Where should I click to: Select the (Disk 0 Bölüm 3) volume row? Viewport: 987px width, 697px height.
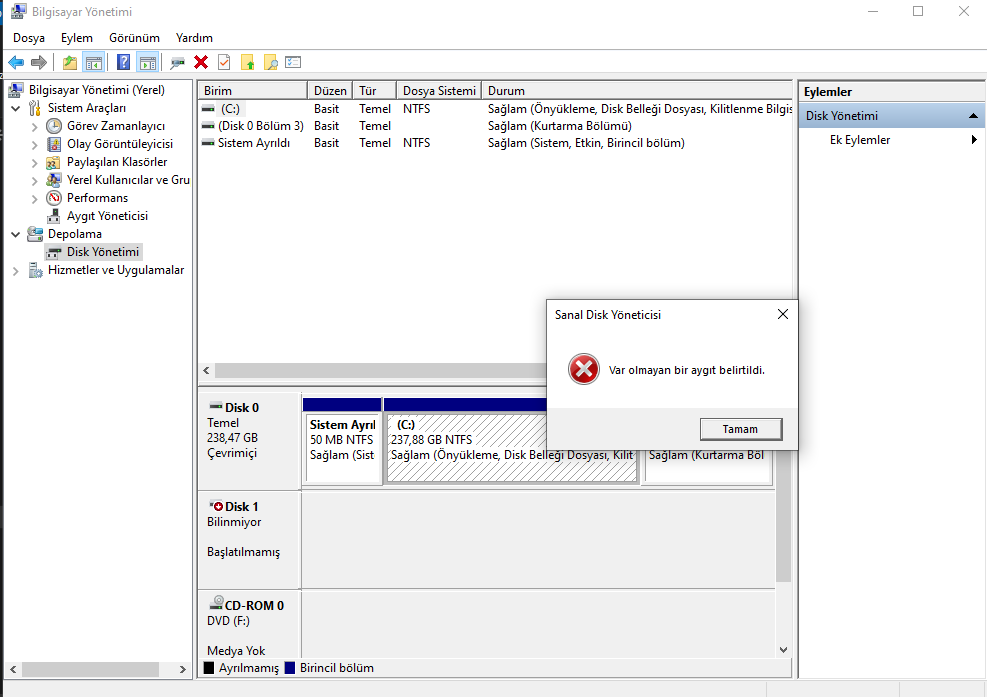click(495, 126)
